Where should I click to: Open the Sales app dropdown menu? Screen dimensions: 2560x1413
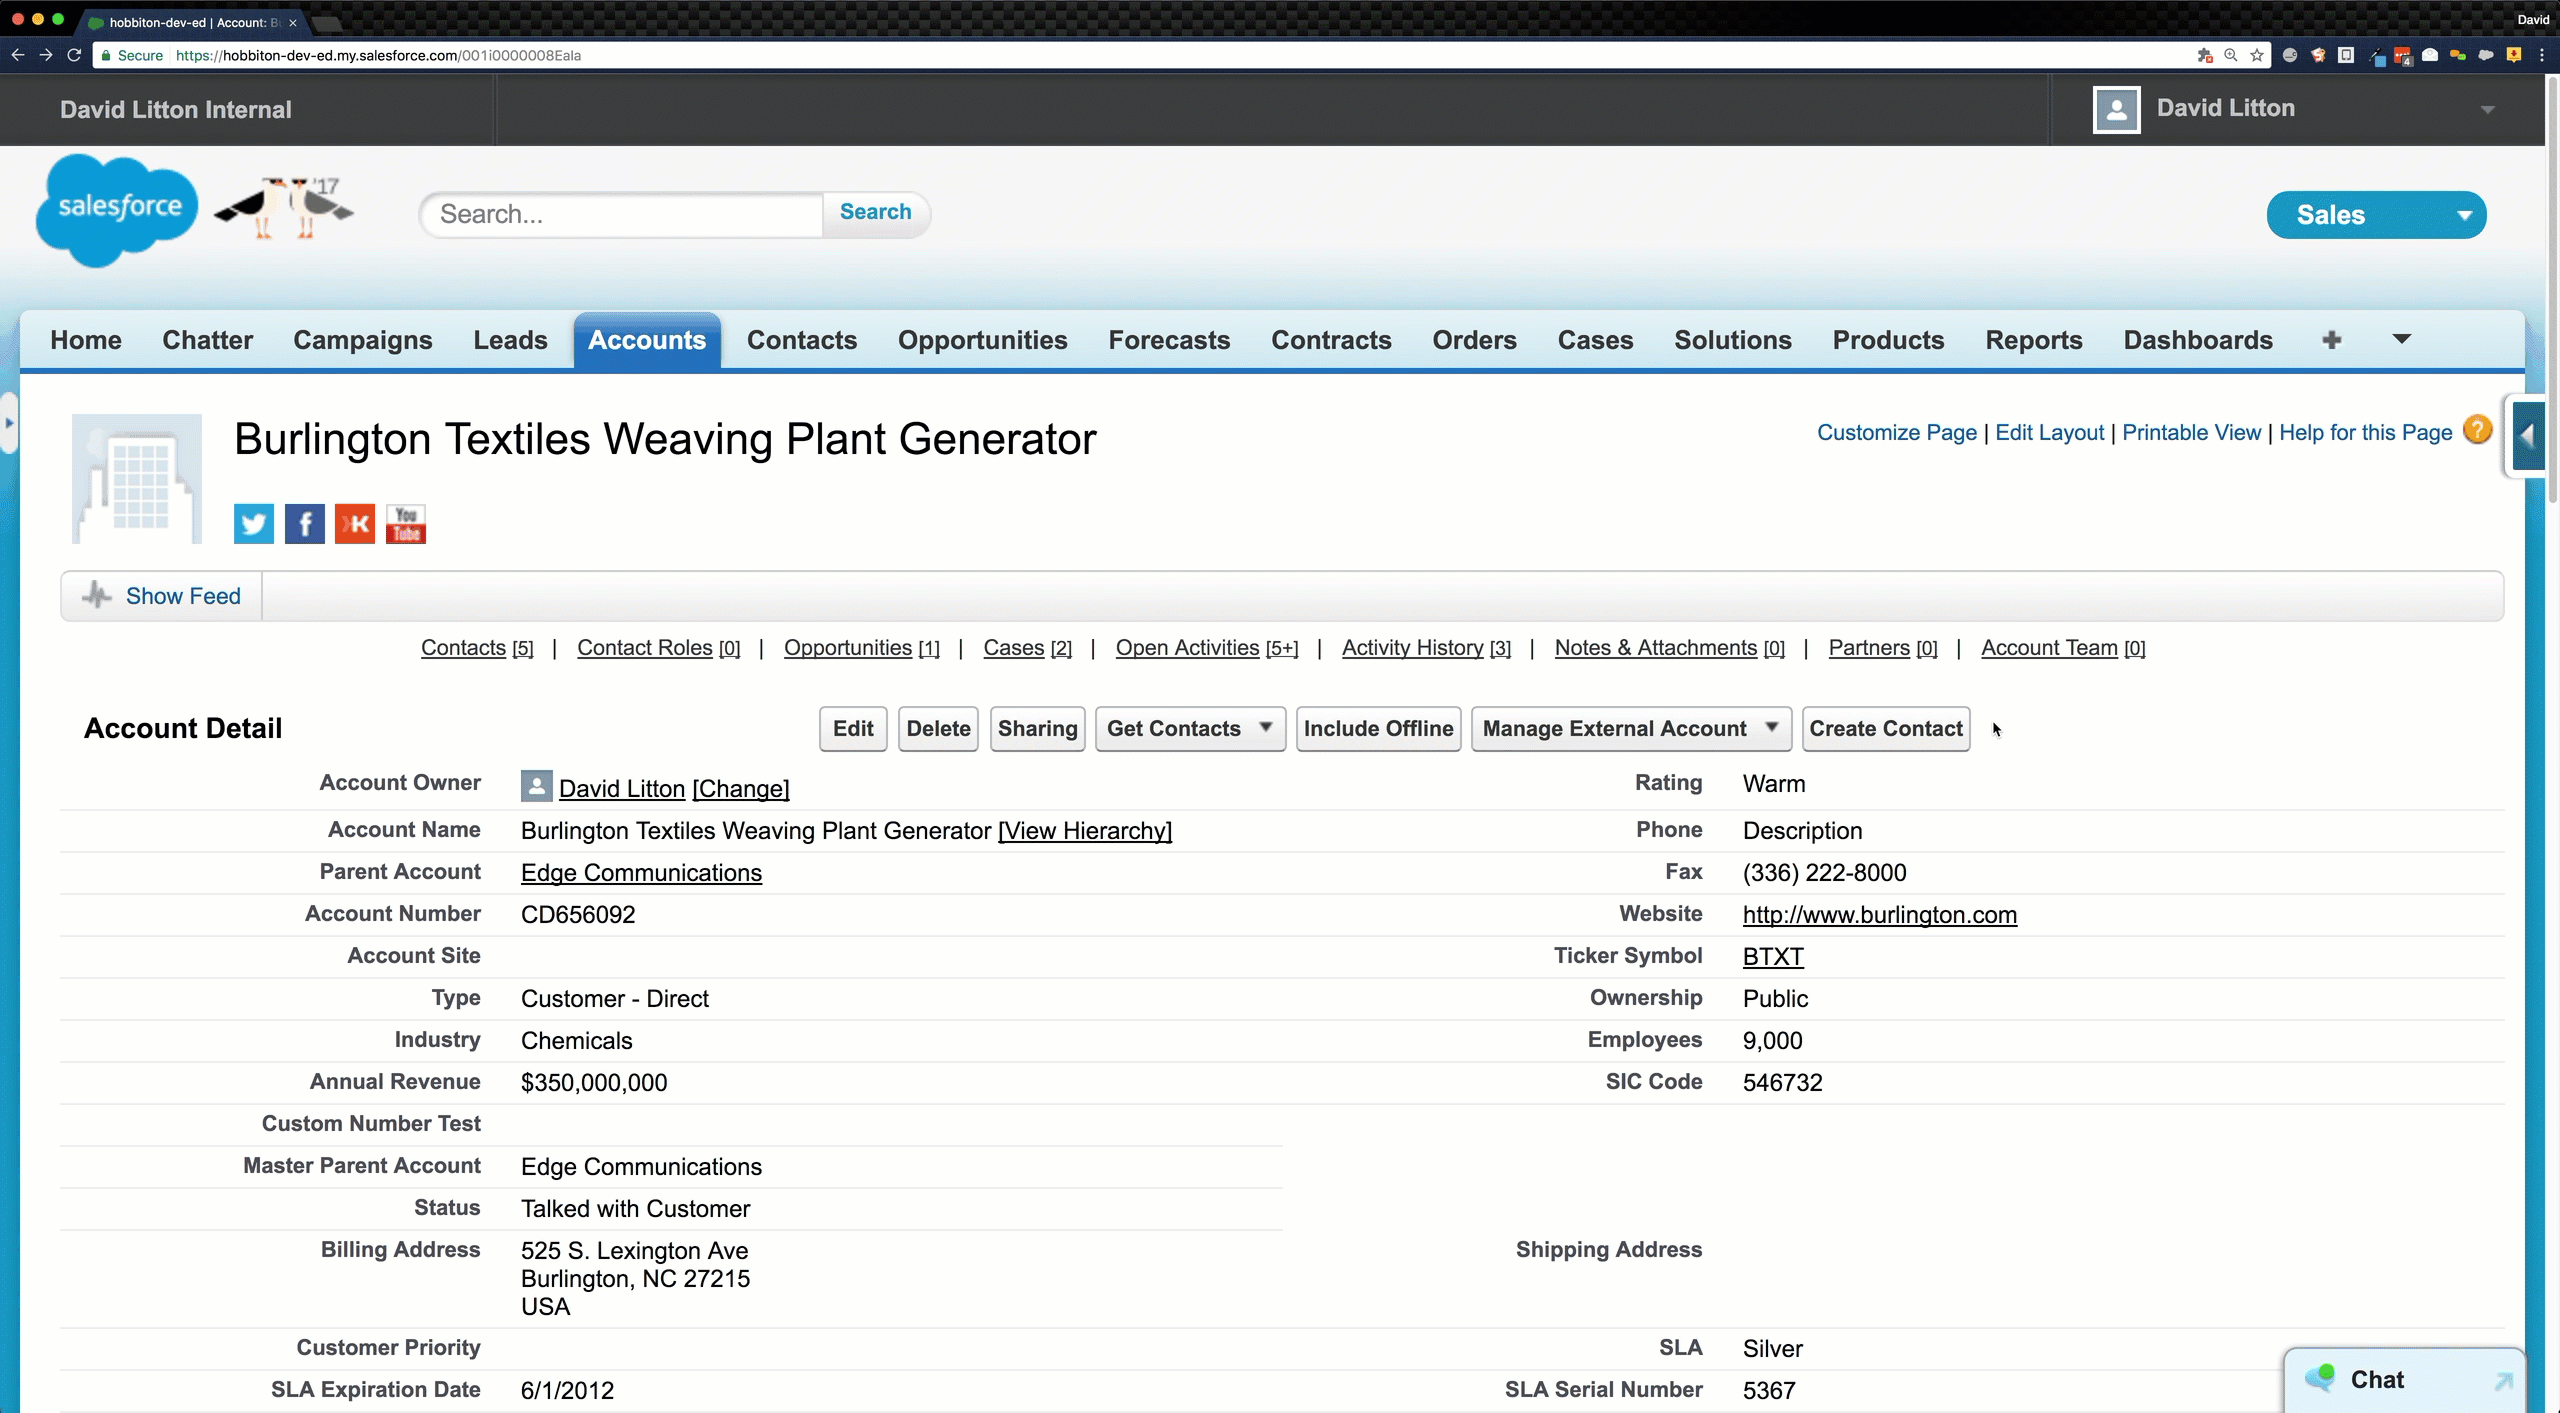coord(2375,215)
